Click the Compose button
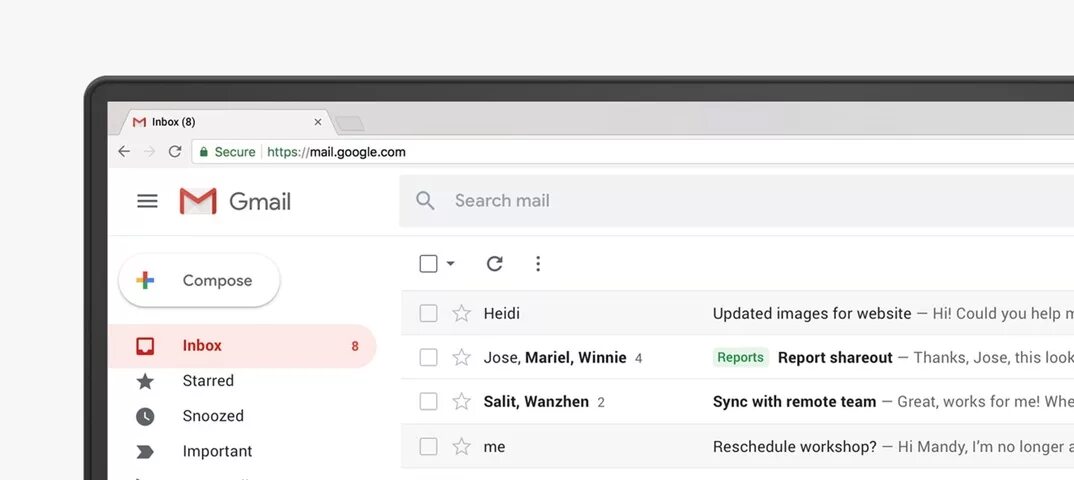The image size is (1074, 480). pyautogui.click(x=199, y=280)
